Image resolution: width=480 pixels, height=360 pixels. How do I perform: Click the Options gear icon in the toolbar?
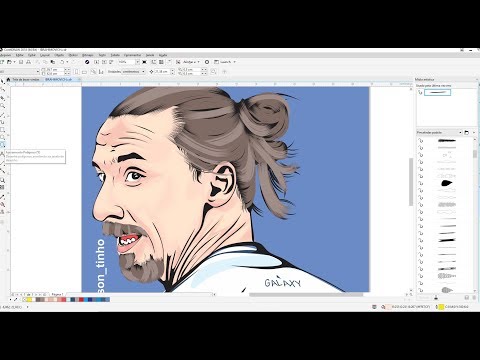[207, 62]
